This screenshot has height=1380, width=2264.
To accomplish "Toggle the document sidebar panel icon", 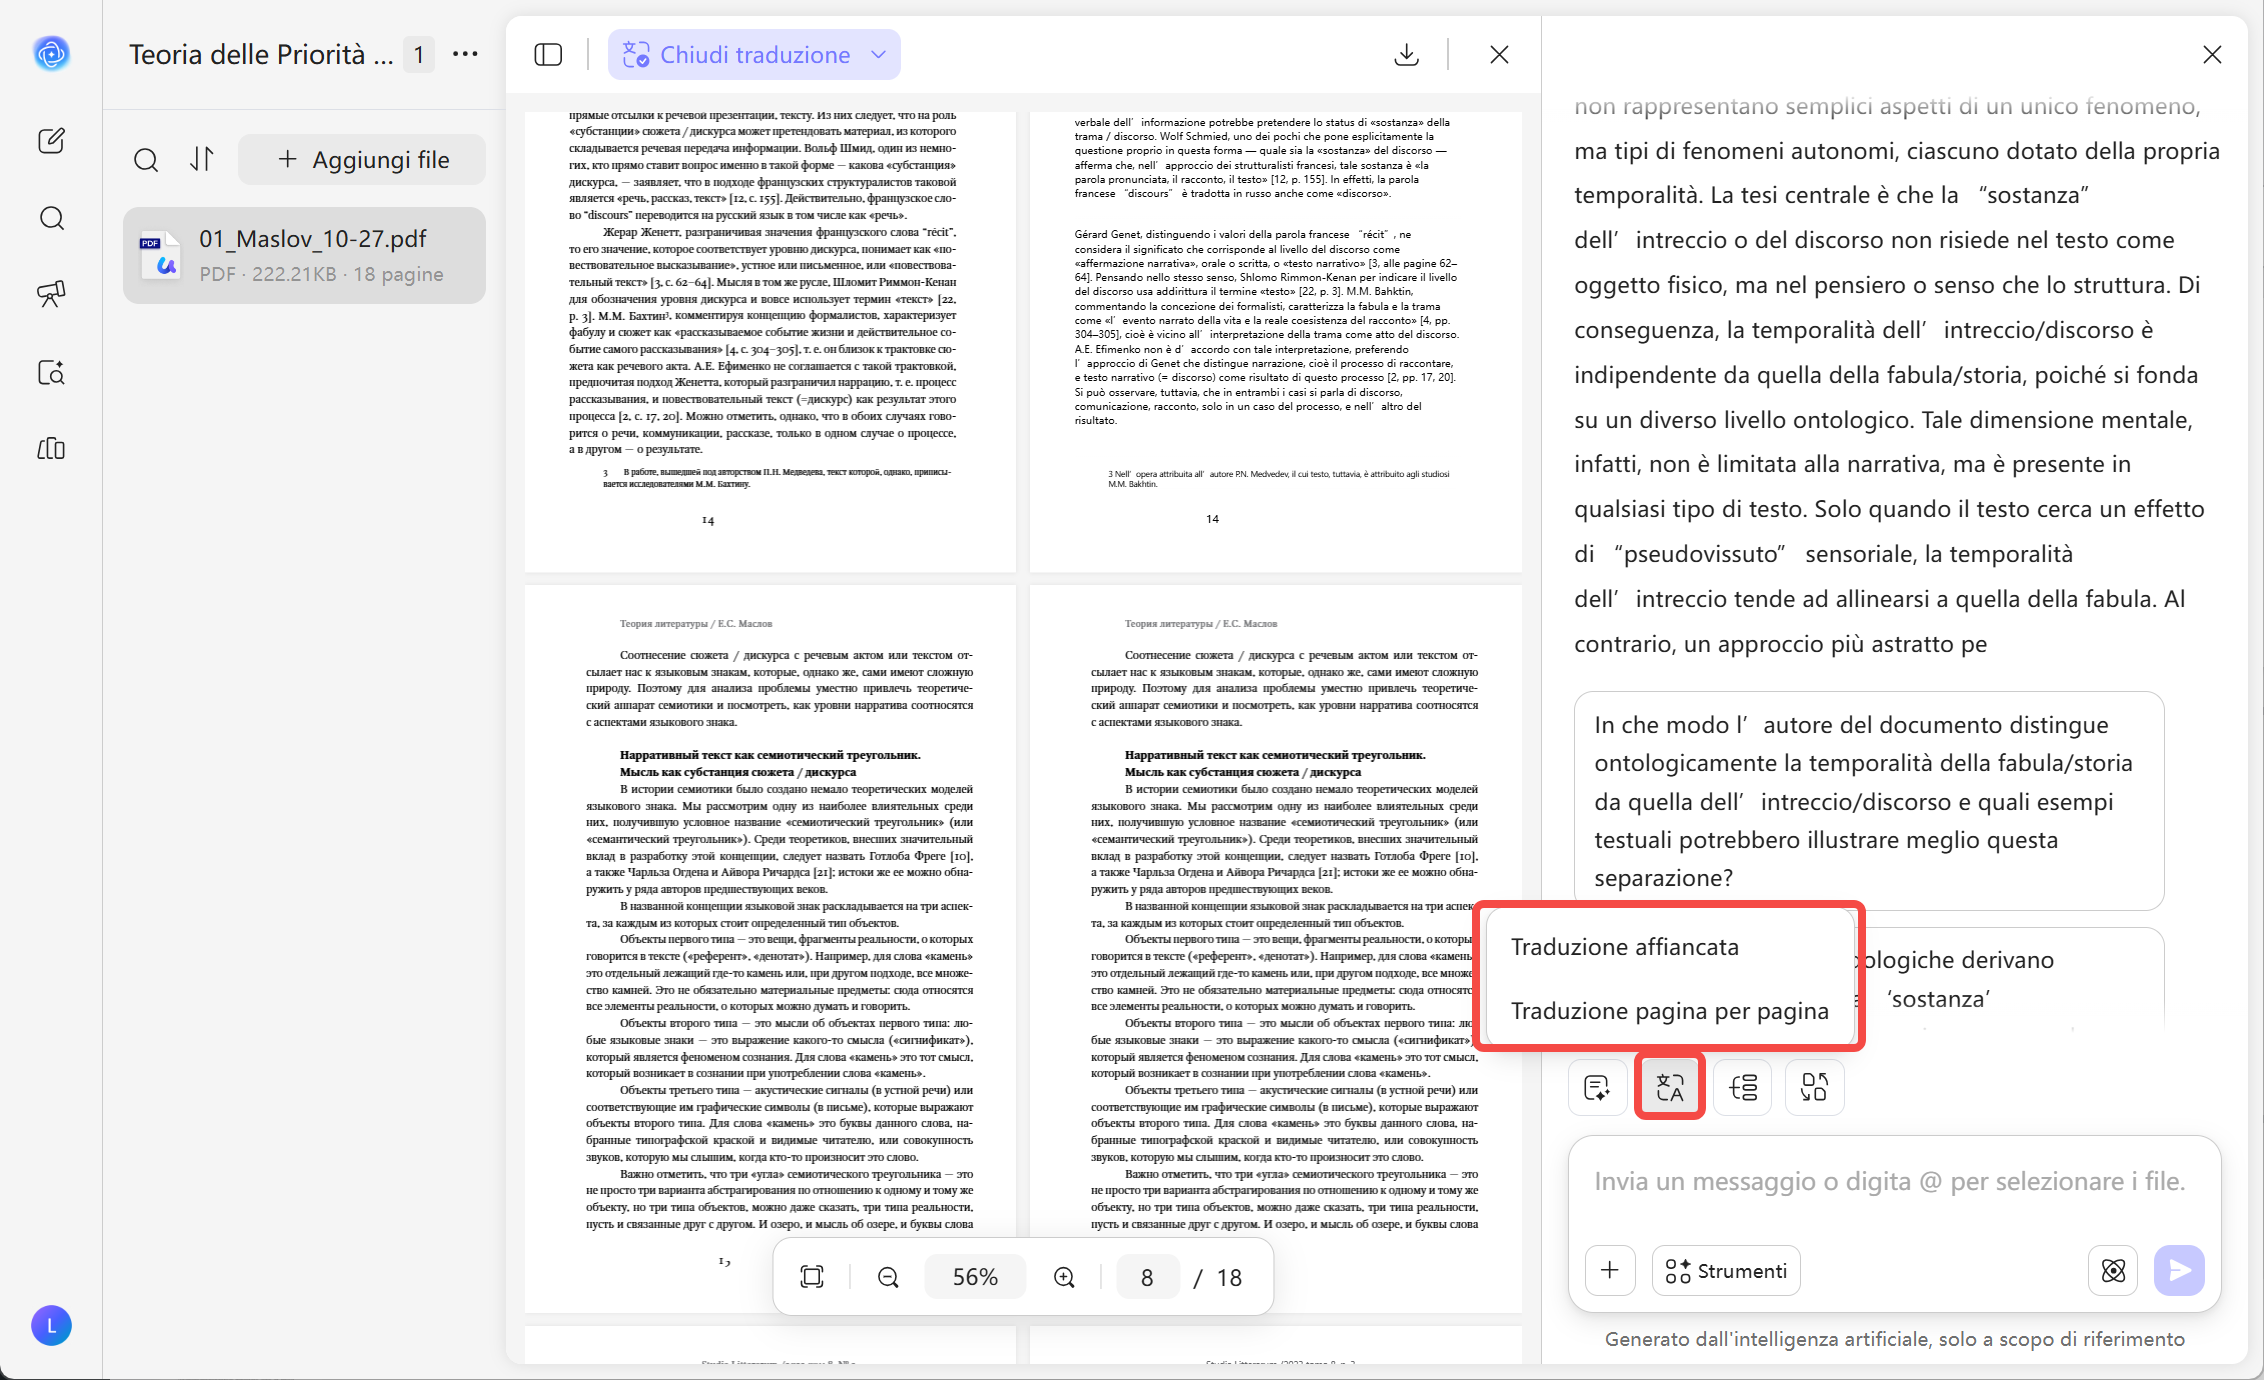I will (x=548, y=54).
